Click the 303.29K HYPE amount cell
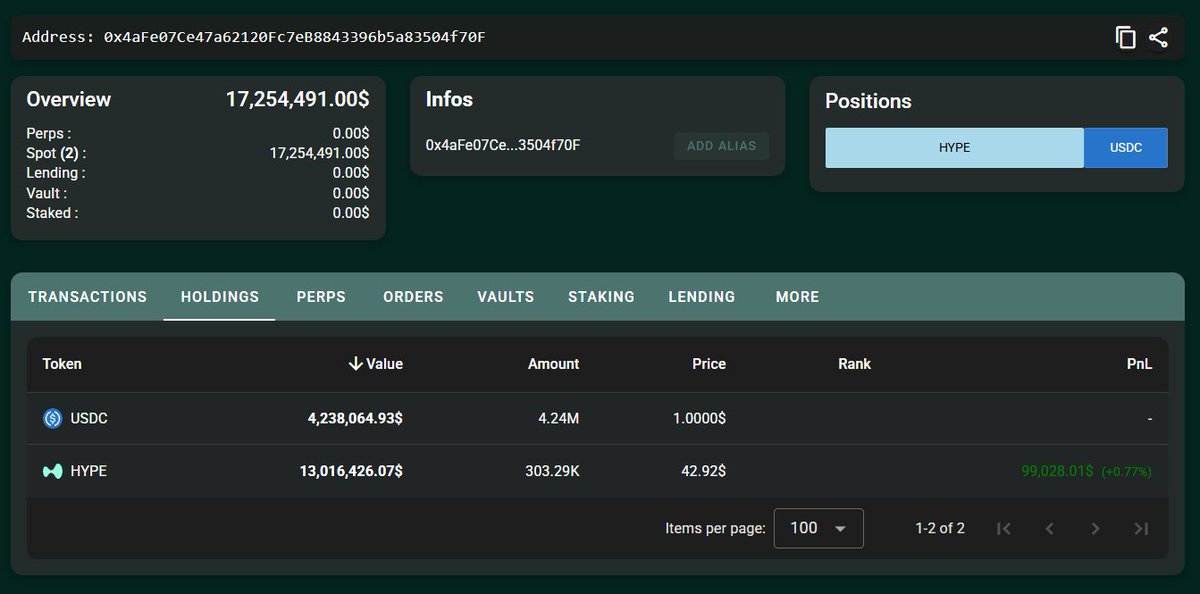Image resolution: width=1200 pixels, height=594 pixels. click(x=550, y=470)
